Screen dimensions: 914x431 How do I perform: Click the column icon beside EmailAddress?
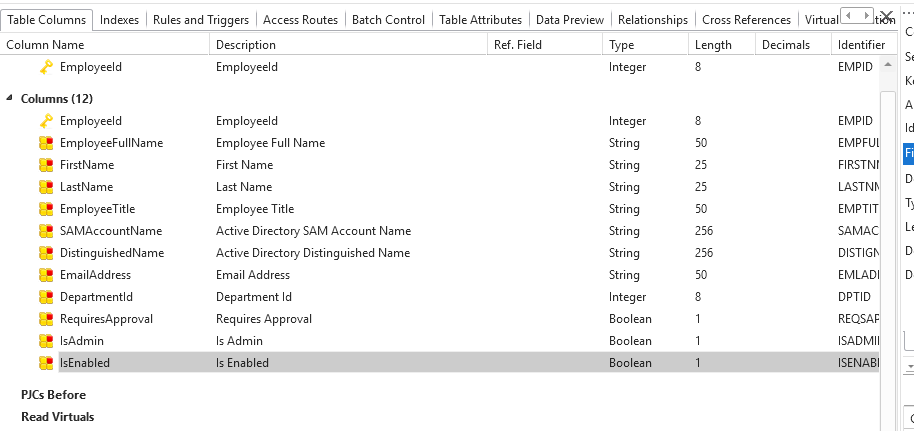[46, 275]
